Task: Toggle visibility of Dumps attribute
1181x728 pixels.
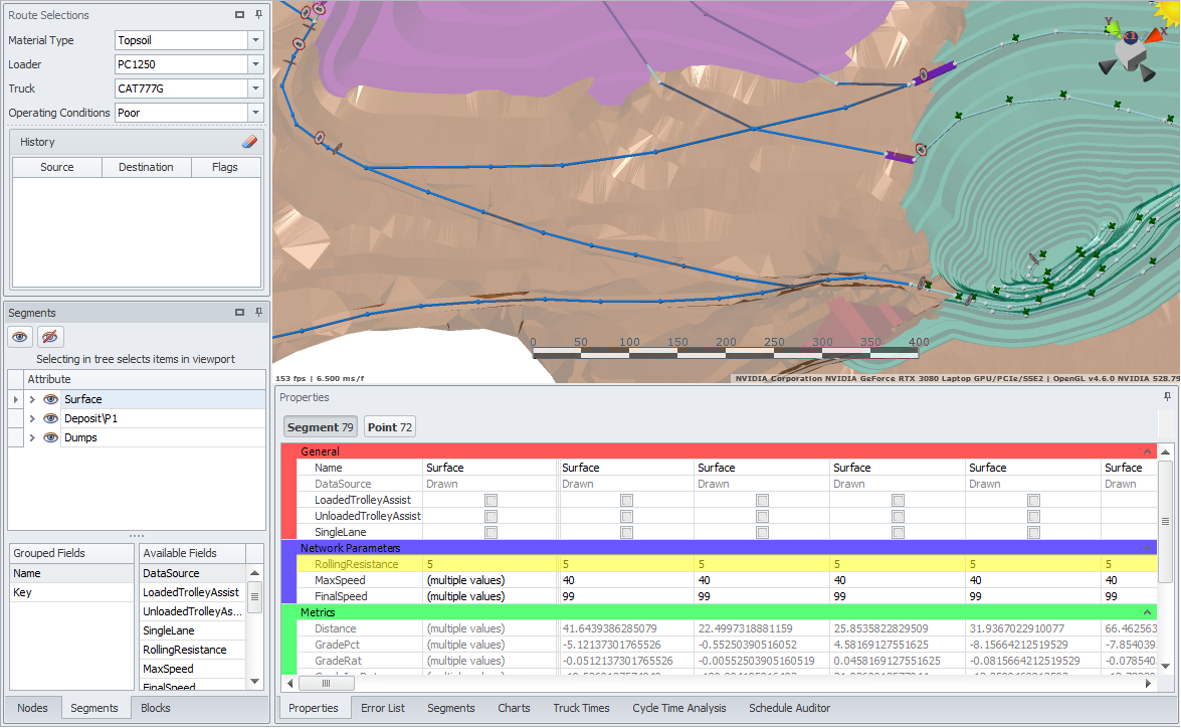Action: point(51,438)
